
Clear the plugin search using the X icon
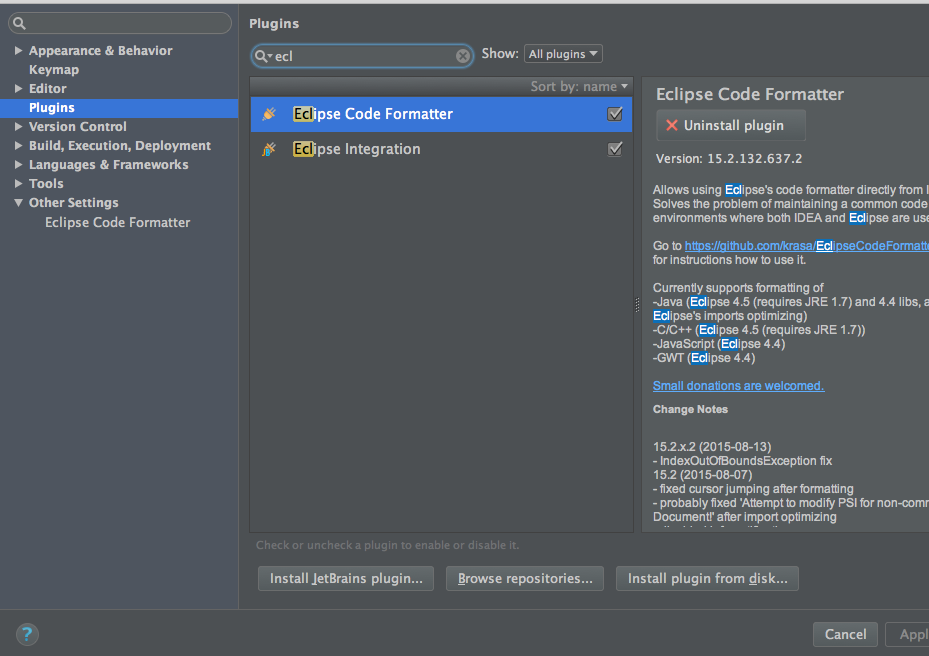(x=462, y=55)
